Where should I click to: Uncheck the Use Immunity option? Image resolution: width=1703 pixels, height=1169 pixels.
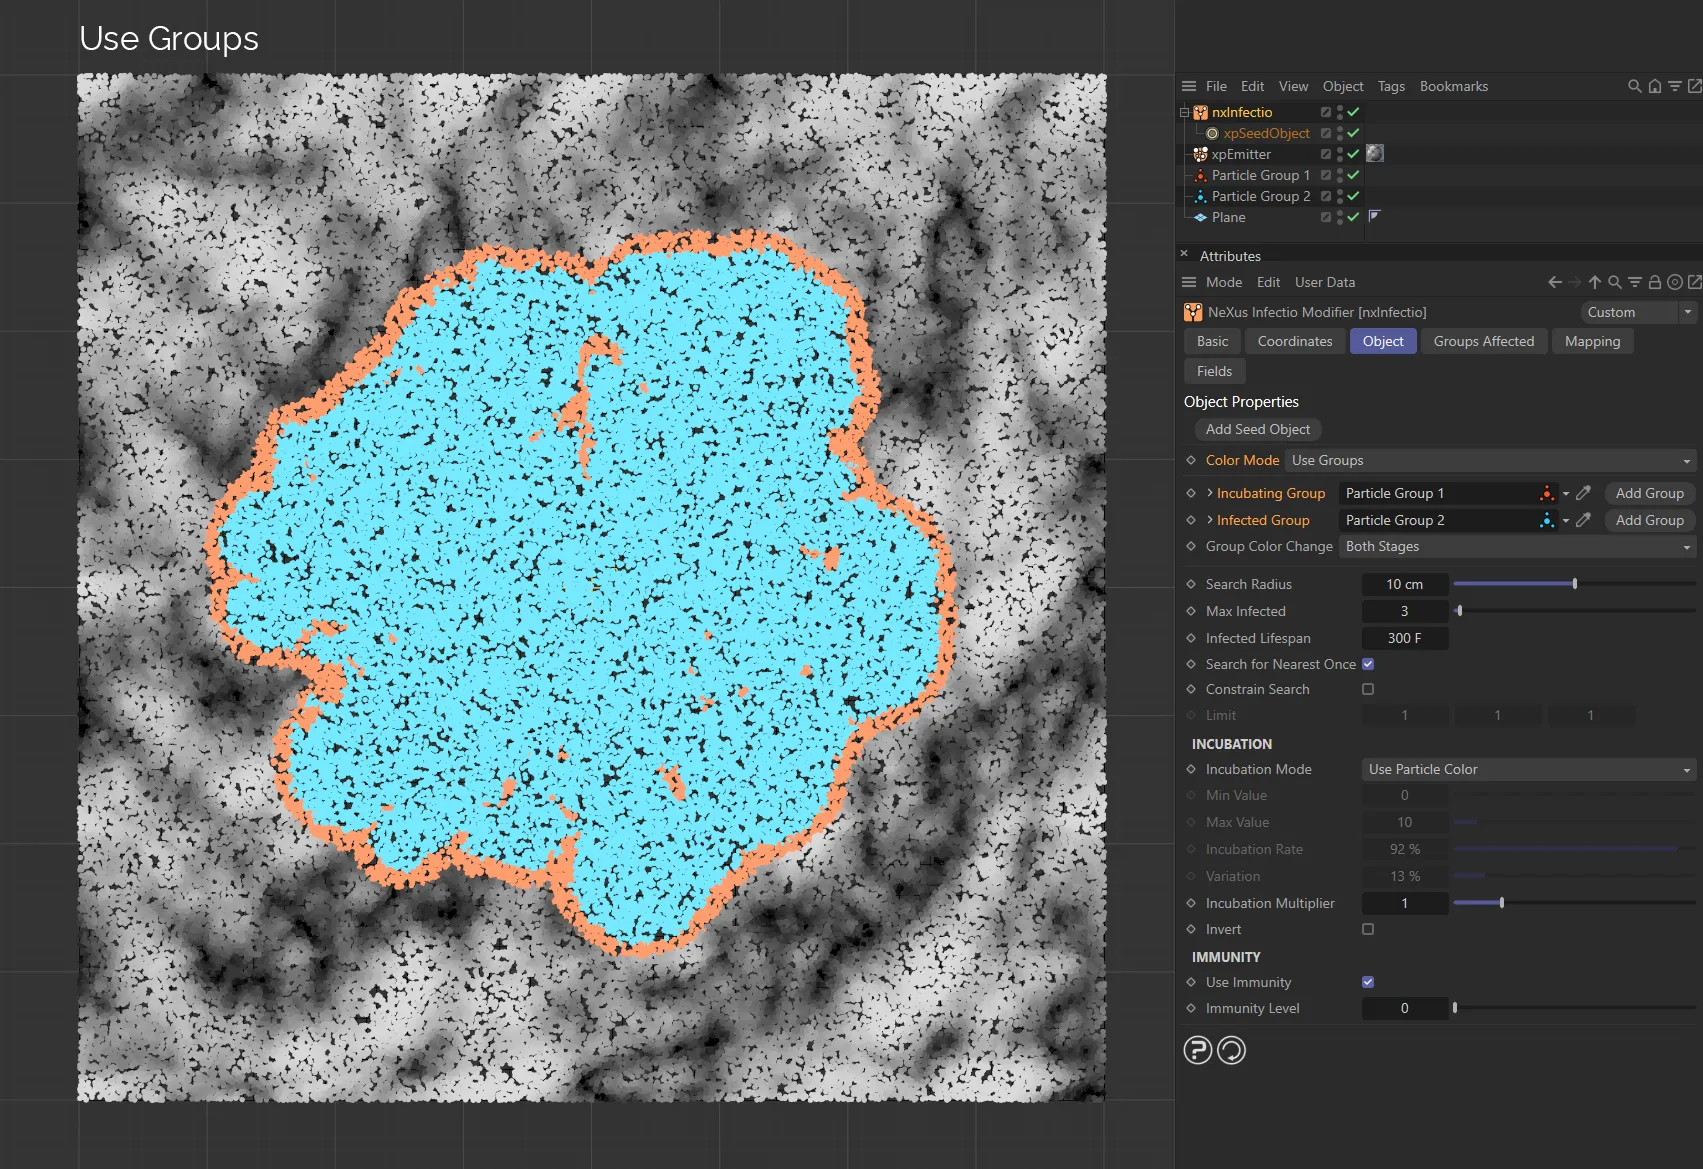pos(1367,982)
